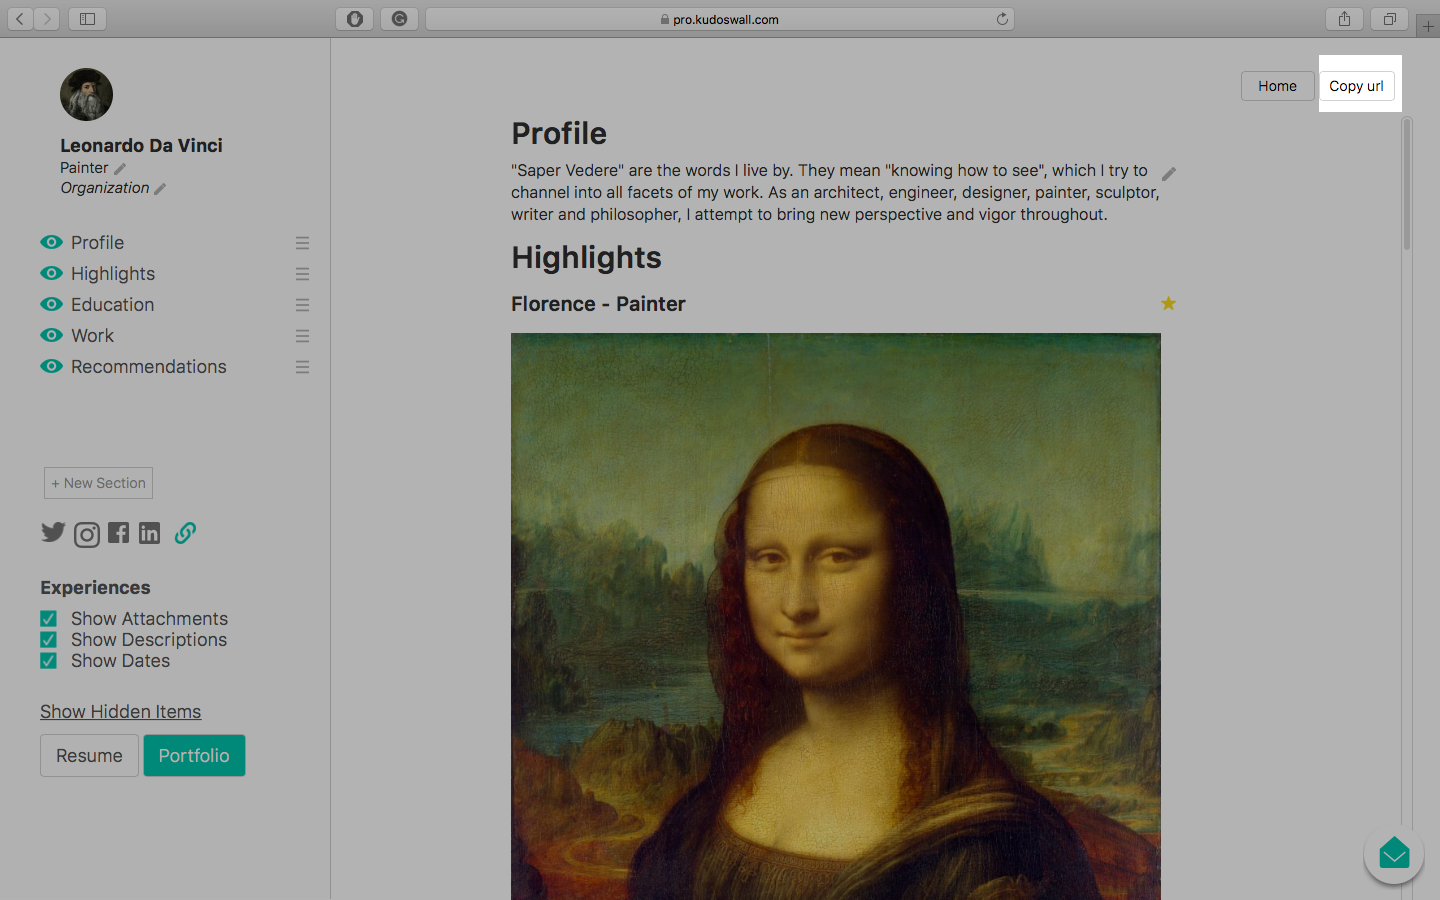1440x900 pixels.
Task: Uncheck Show Dates checkbox
Action: coord(48,661)
